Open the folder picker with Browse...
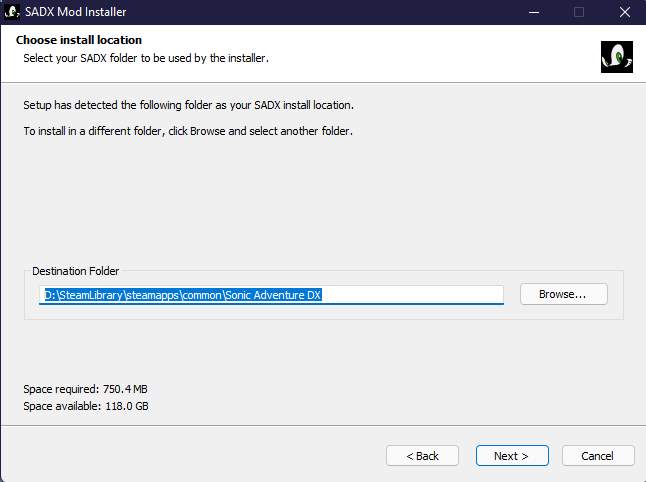 tap(564, 294)
